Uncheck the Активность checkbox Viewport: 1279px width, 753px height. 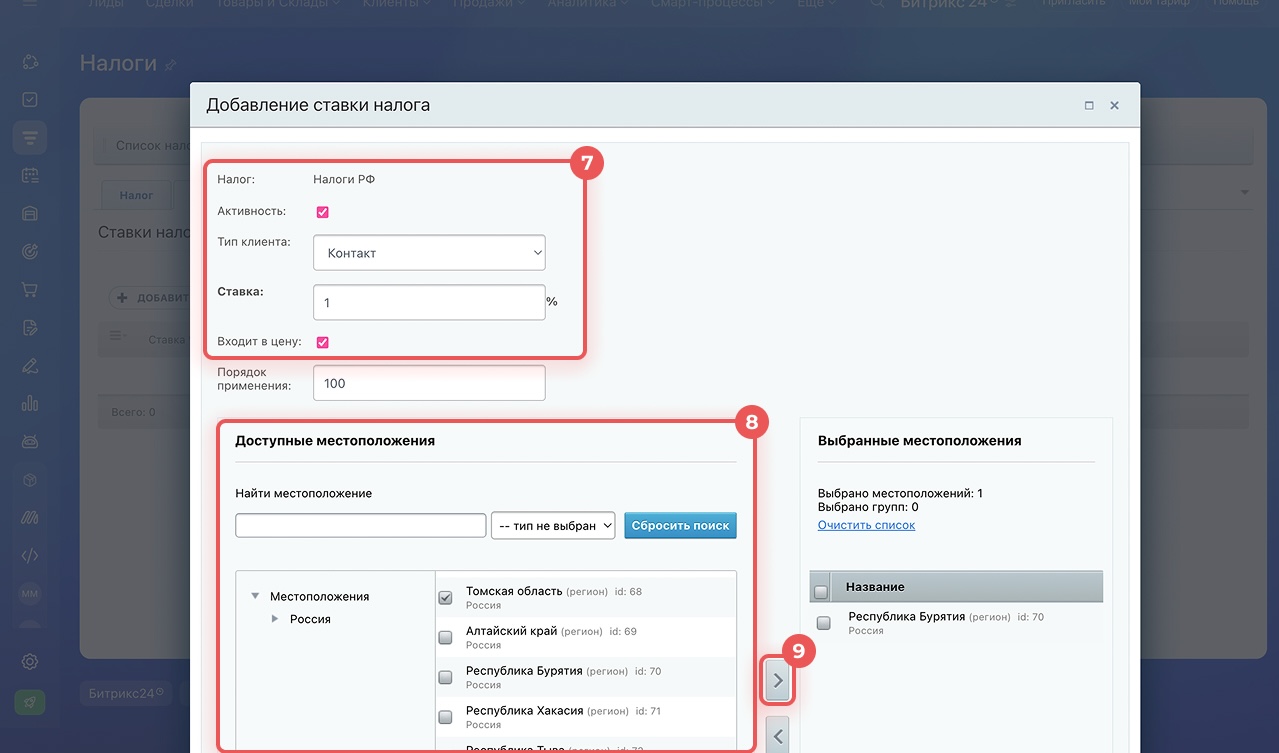click(323, 212)
